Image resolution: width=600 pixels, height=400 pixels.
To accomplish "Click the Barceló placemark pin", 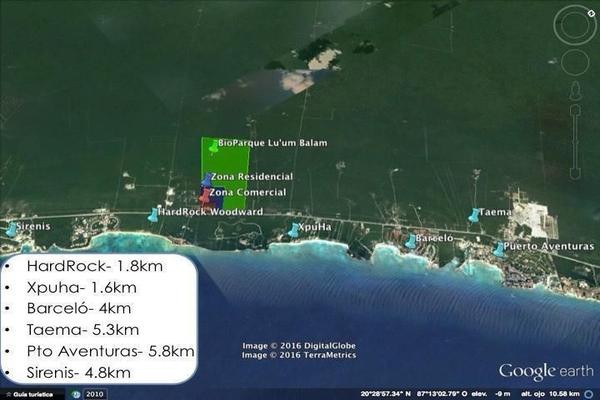I will click(x=410, y=241).
